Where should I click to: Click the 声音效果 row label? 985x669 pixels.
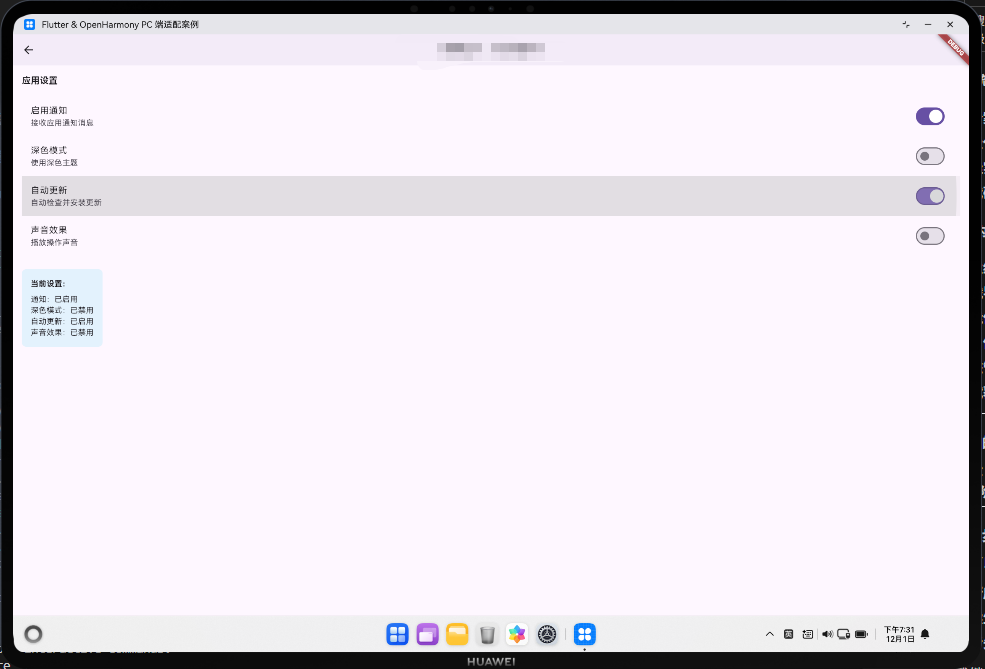49,230
